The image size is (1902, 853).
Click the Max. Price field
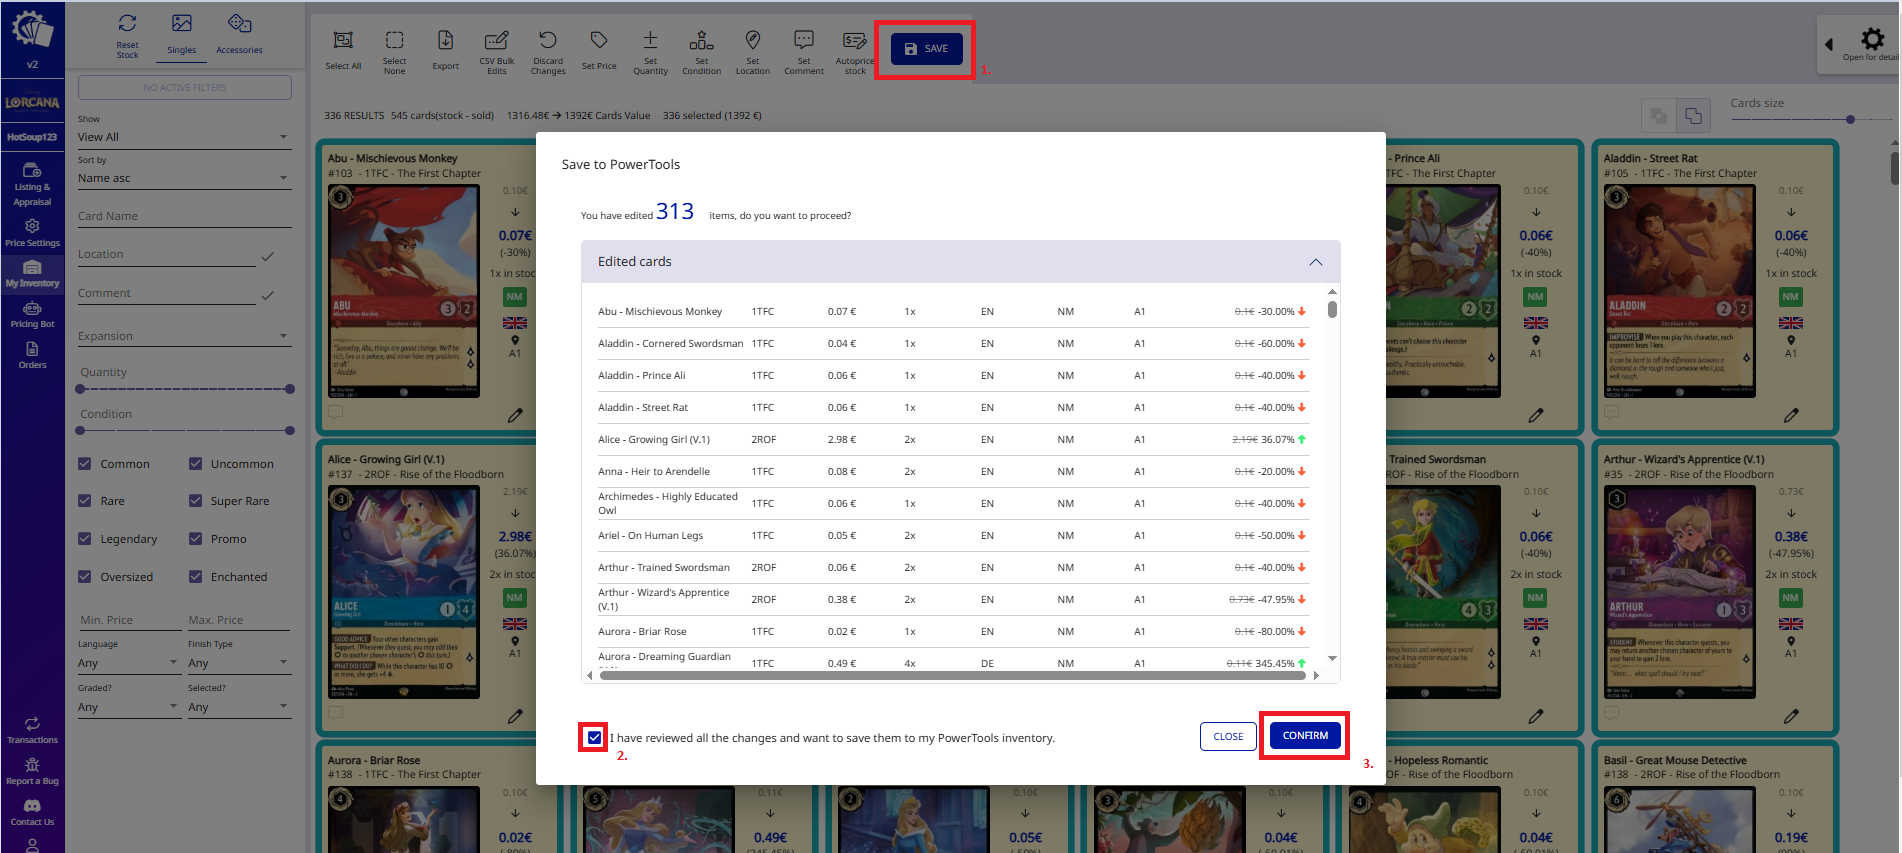tap(238, 620)
